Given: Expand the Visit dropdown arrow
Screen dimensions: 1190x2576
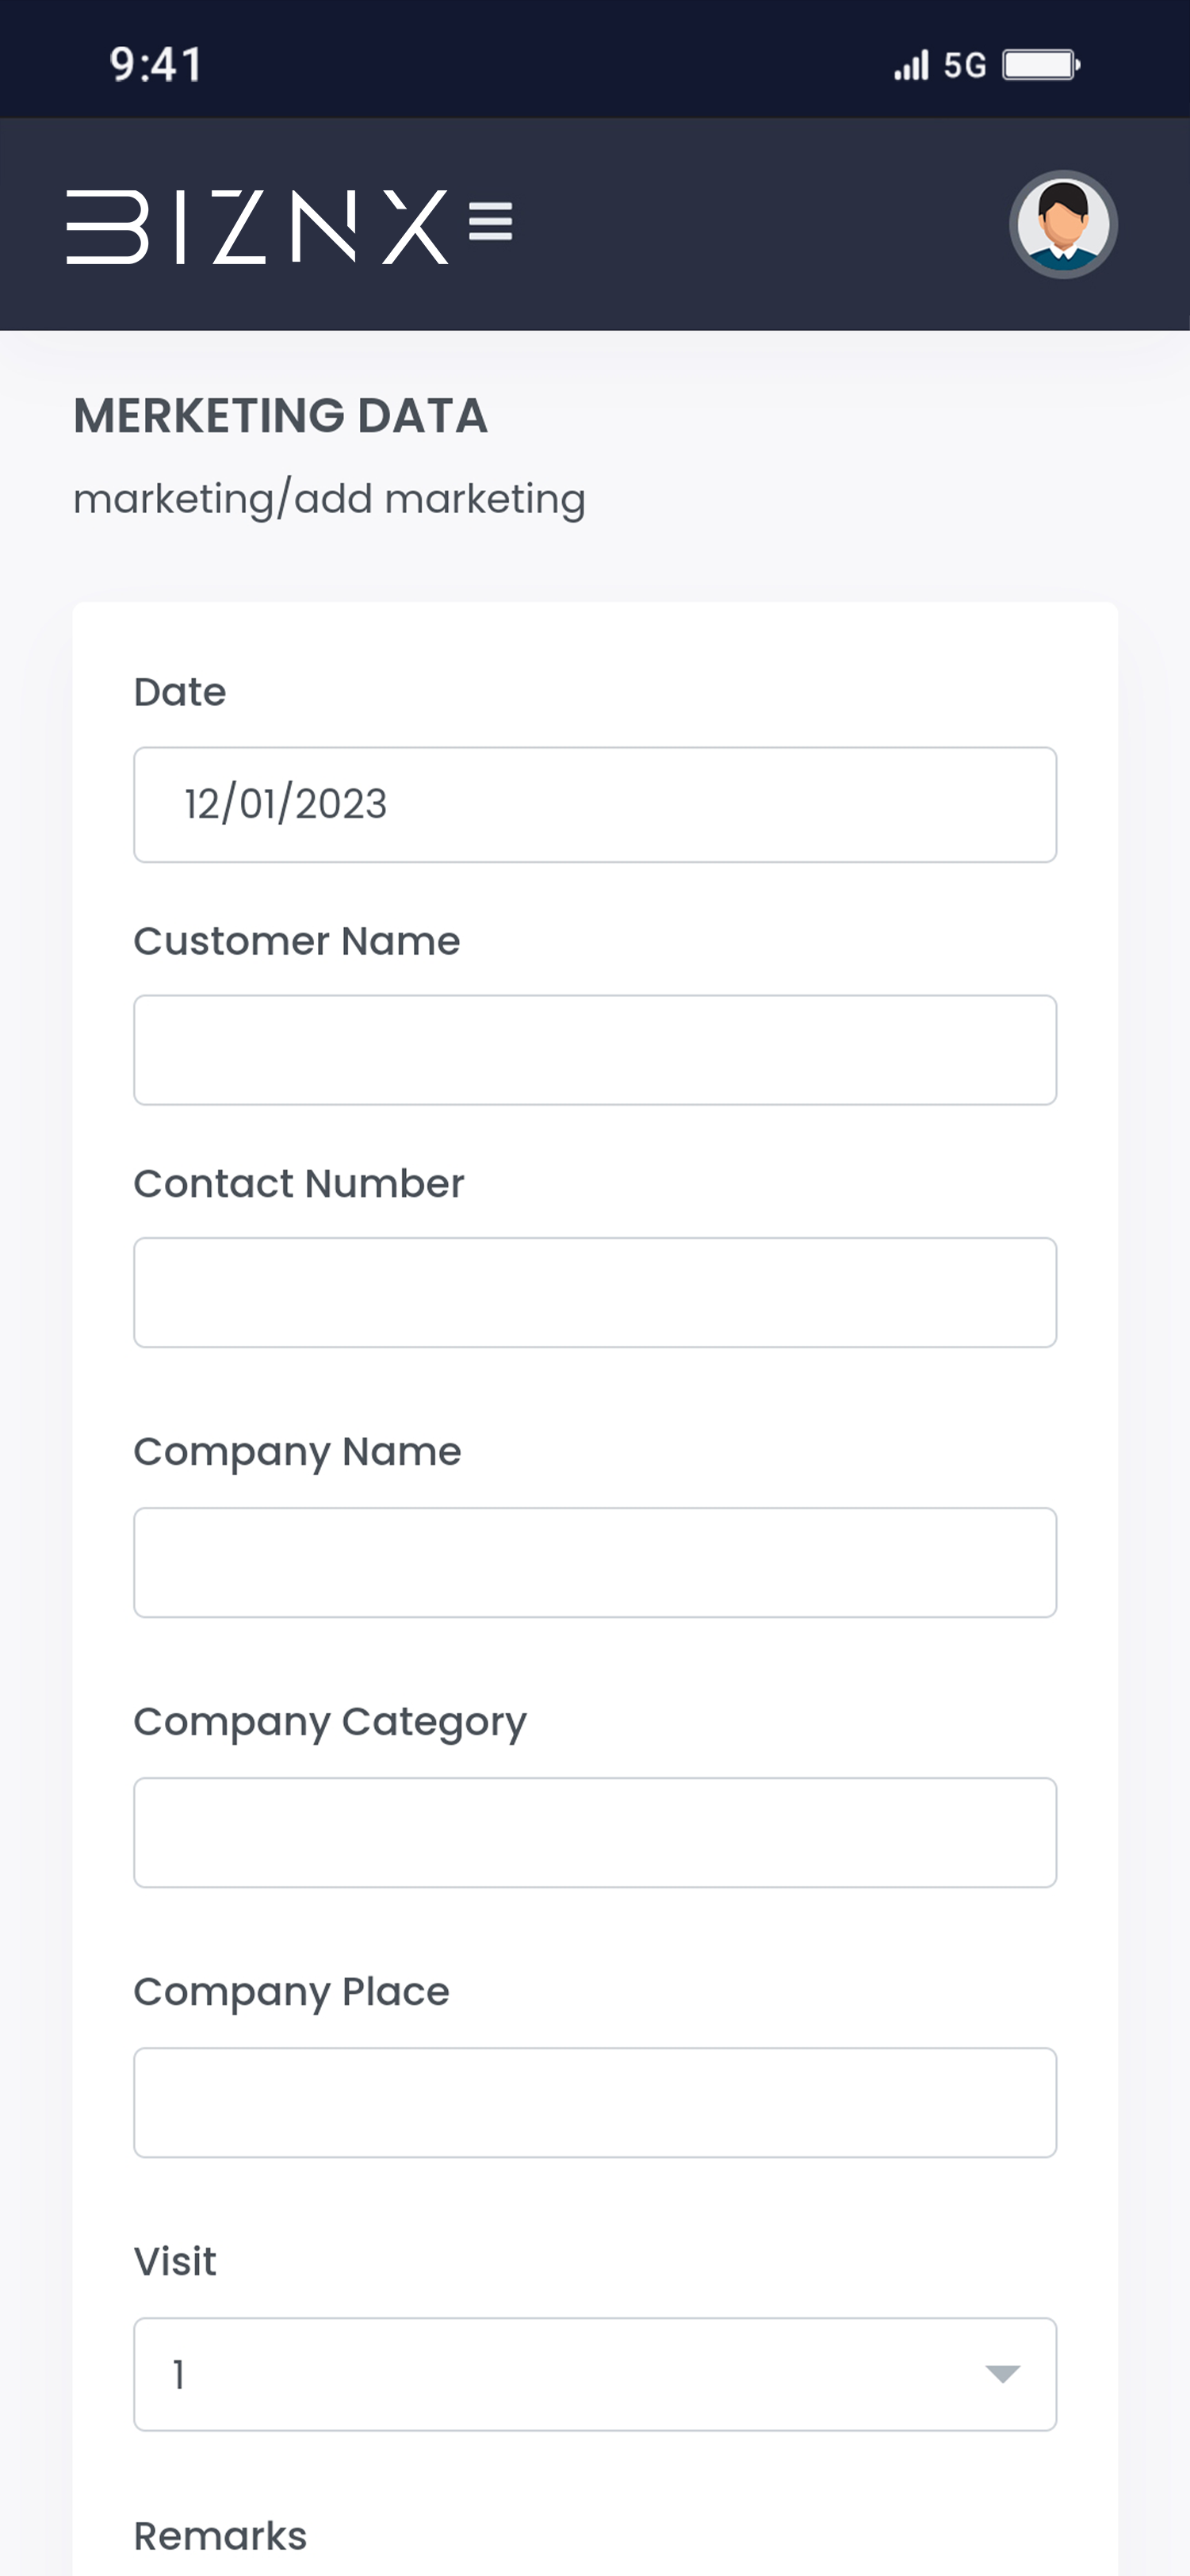Looking at the screenshot, I should tap(1002, 2374).
